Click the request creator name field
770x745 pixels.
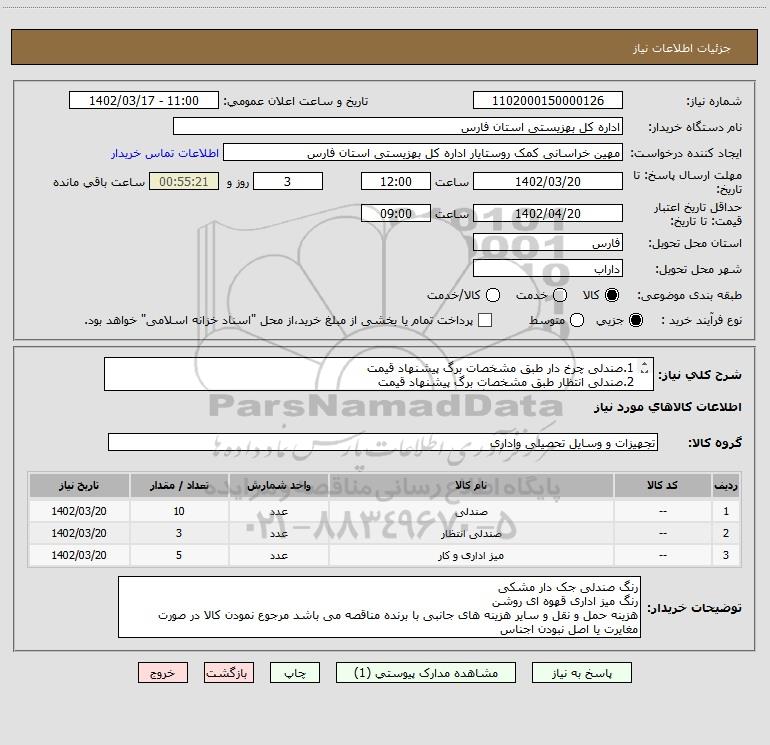click(x=423, y=153)
